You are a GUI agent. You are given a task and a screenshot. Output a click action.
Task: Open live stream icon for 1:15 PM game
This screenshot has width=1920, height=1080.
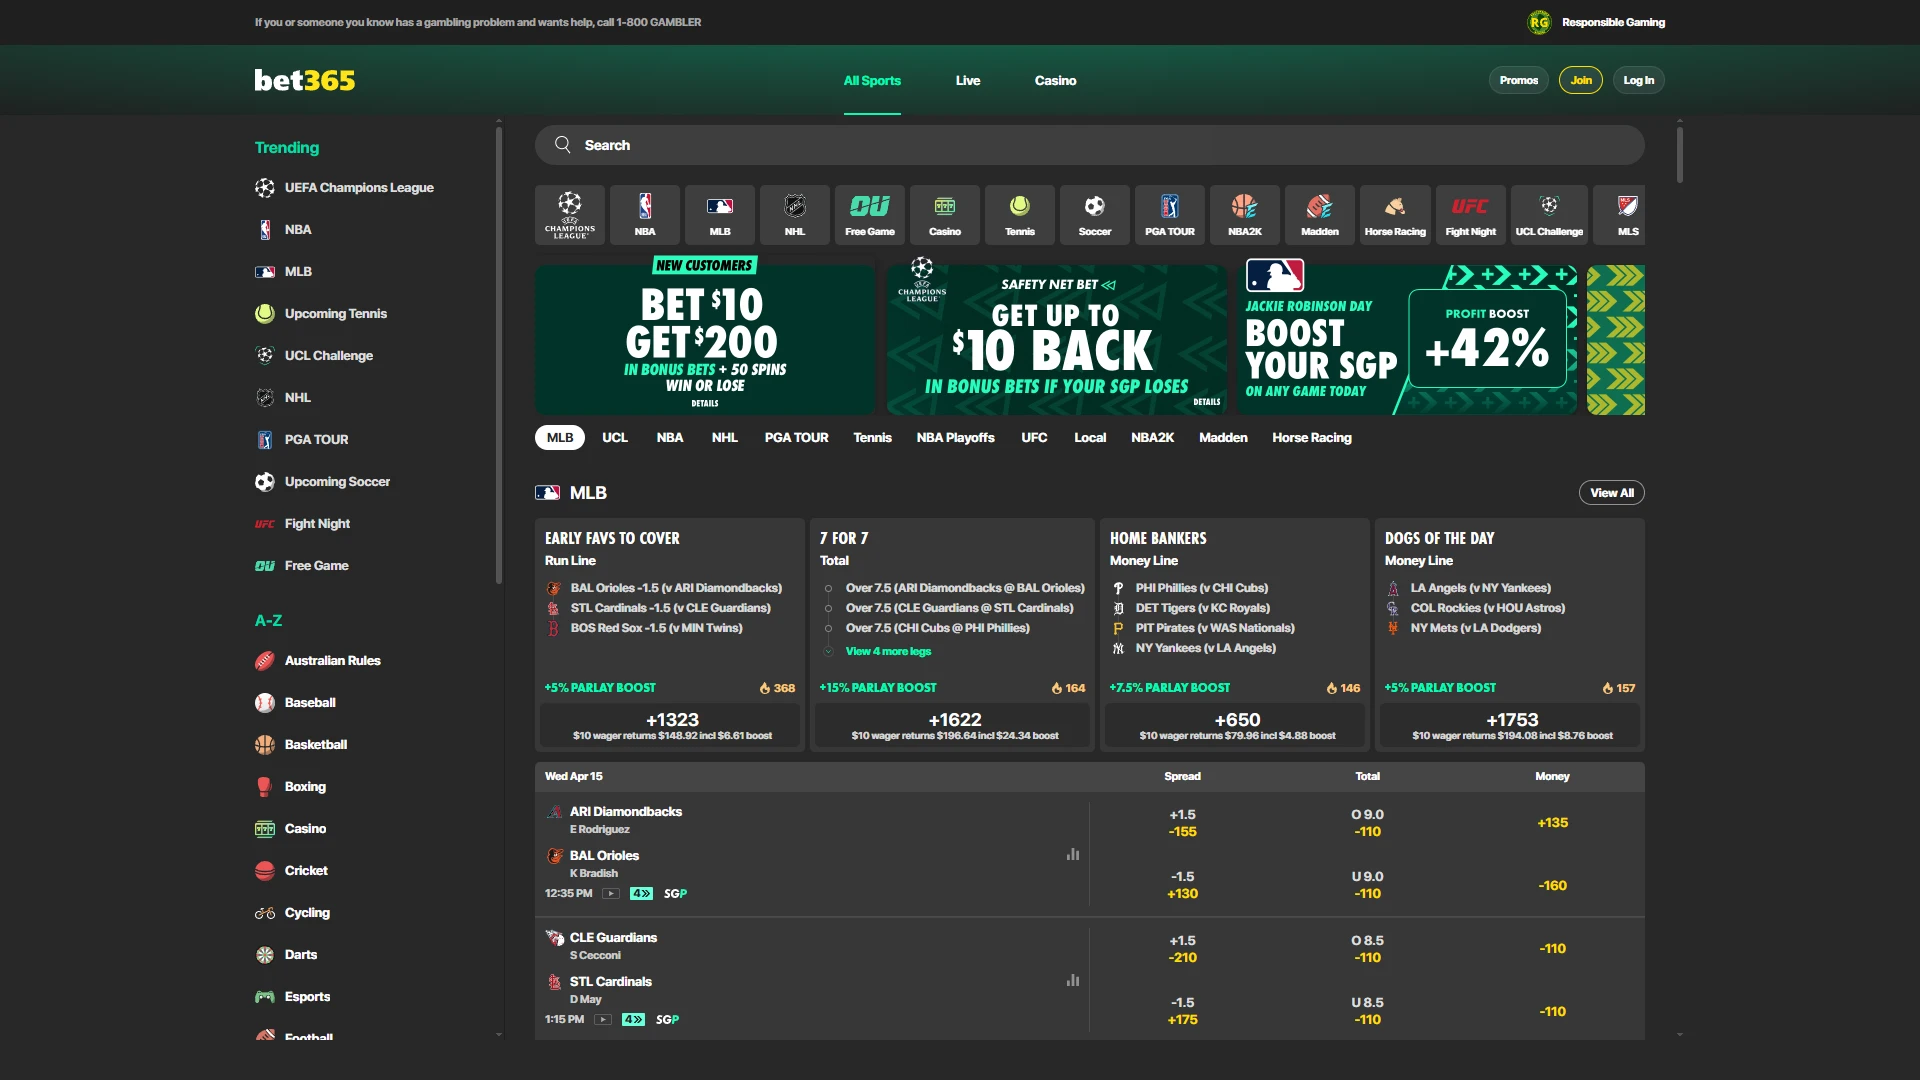[603, 1019]
